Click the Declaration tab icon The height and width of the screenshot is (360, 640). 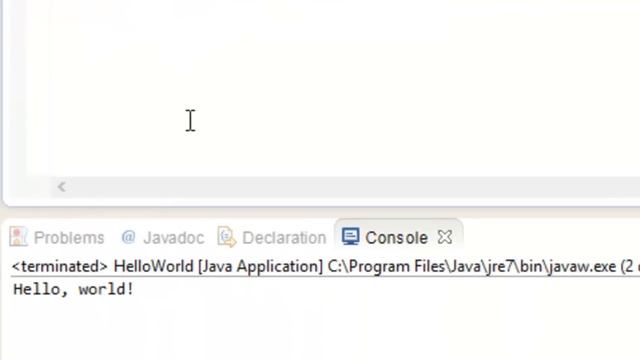pyautogui.click(x=227, y=237)
